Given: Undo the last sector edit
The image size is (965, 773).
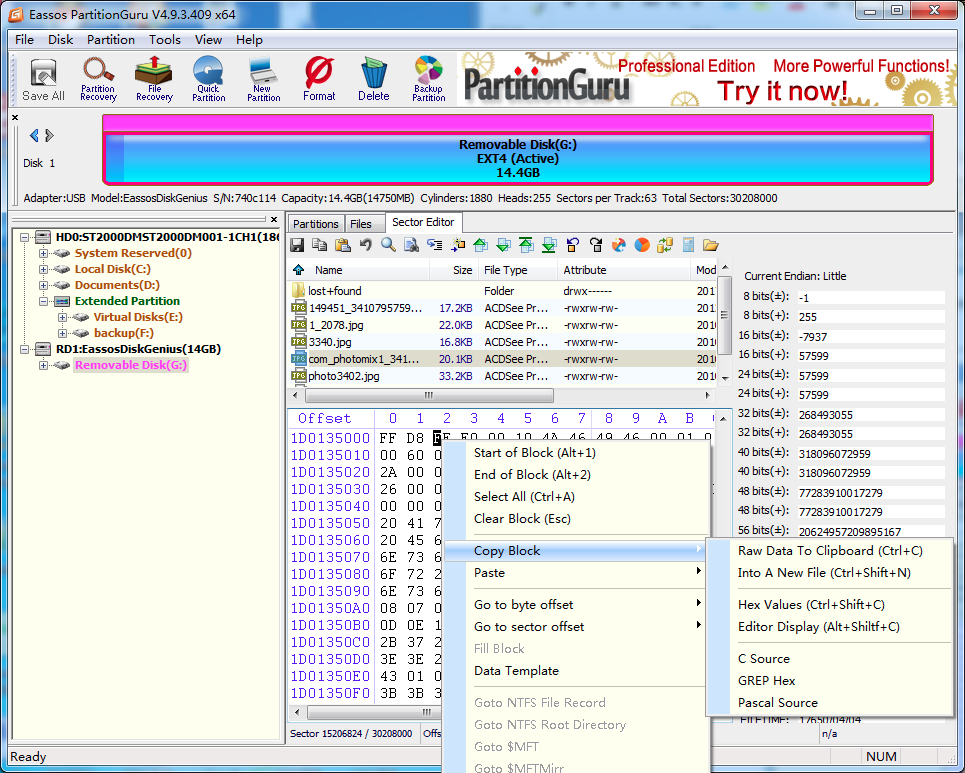Looking at the screenshot, I should coord(366,245).
